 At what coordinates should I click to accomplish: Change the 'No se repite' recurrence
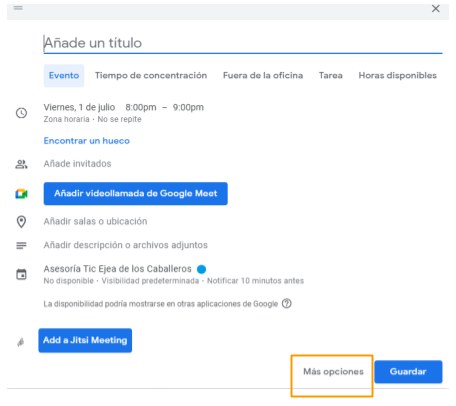coord(119,119)
